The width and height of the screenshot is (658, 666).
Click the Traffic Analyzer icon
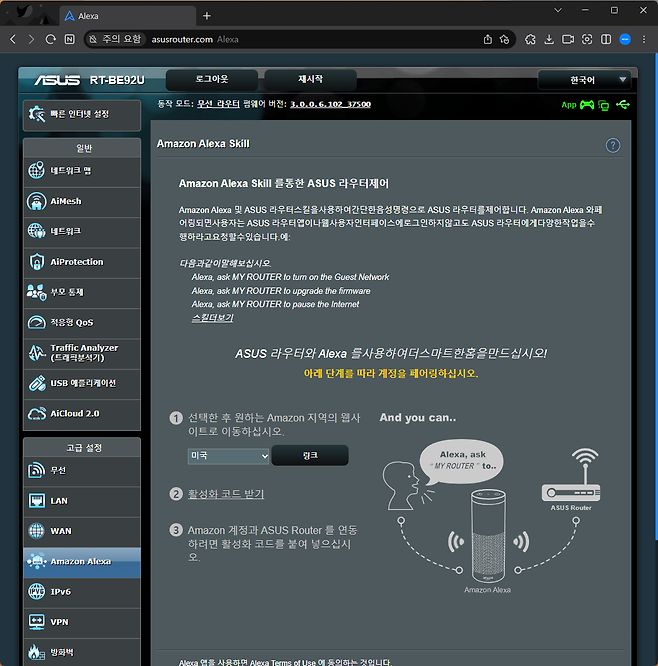point(37,352)
